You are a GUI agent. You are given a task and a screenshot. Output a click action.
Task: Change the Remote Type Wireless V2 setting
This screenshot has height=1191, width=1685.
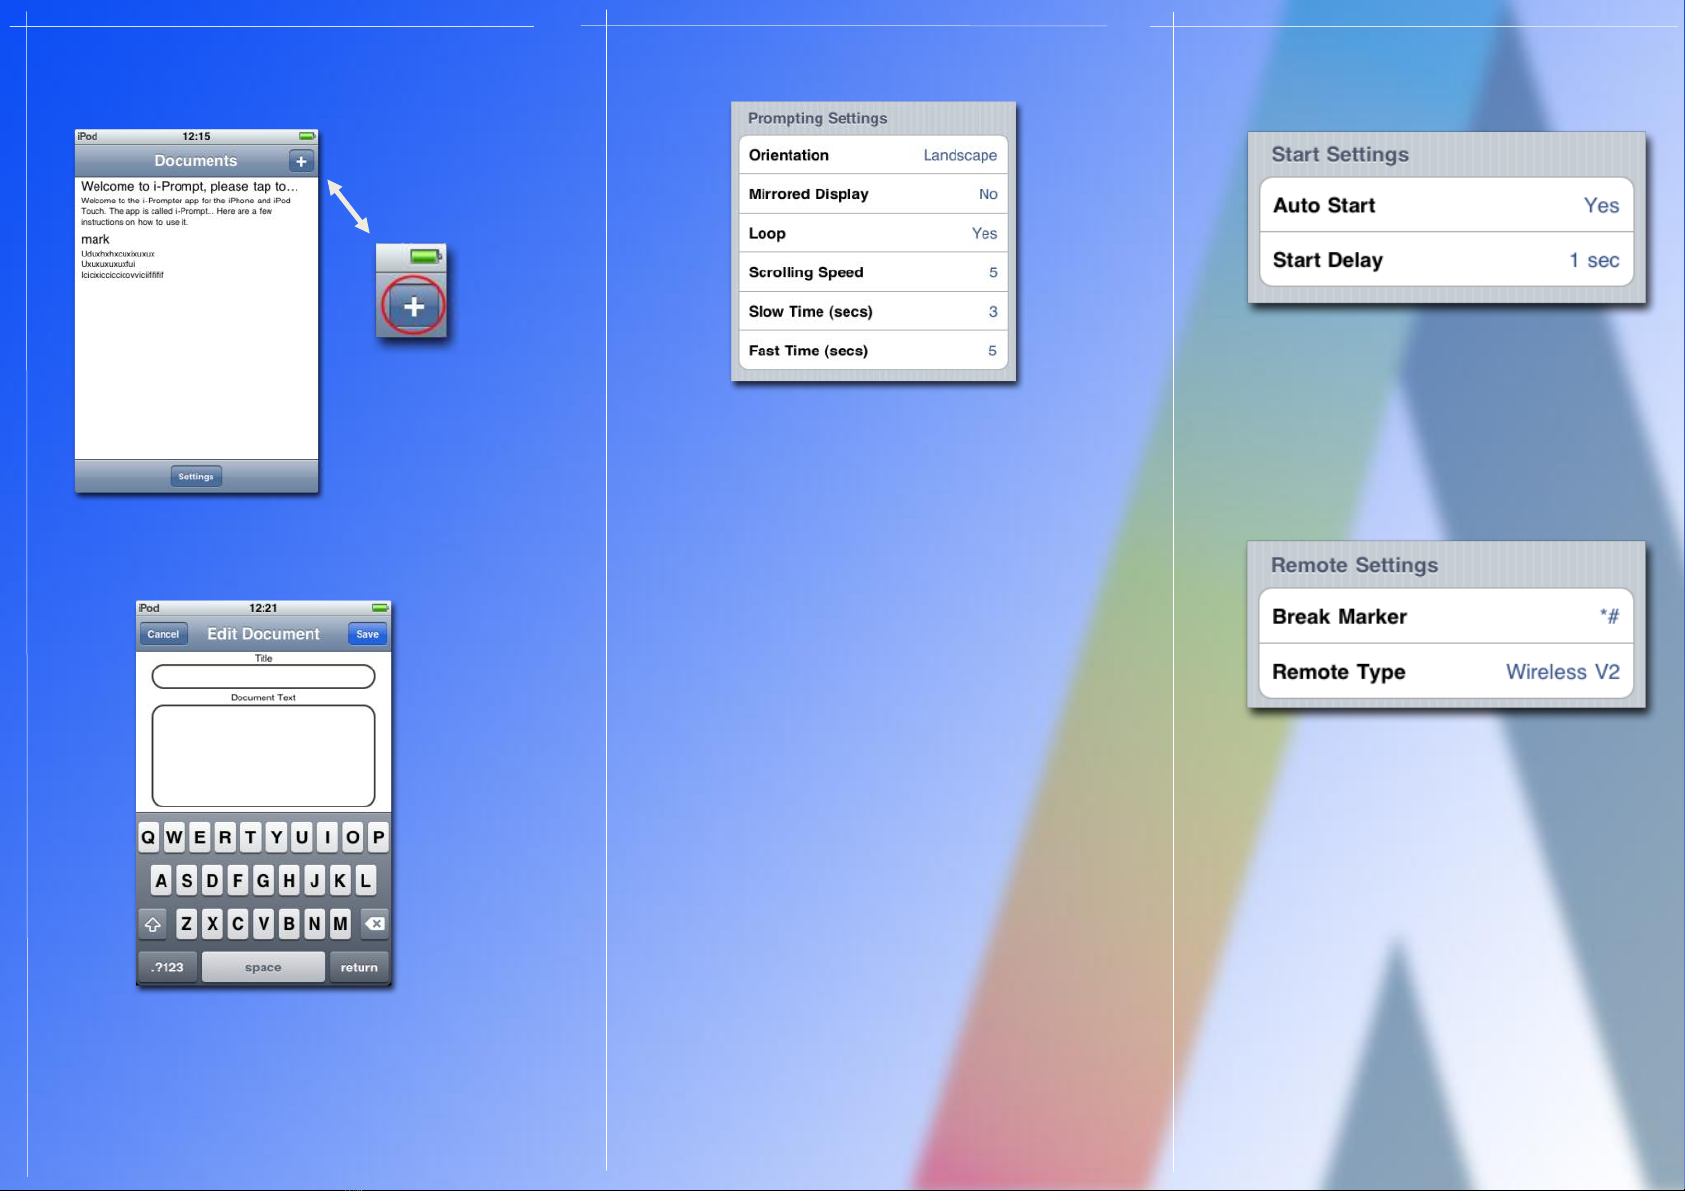[x=1446, y=671]
